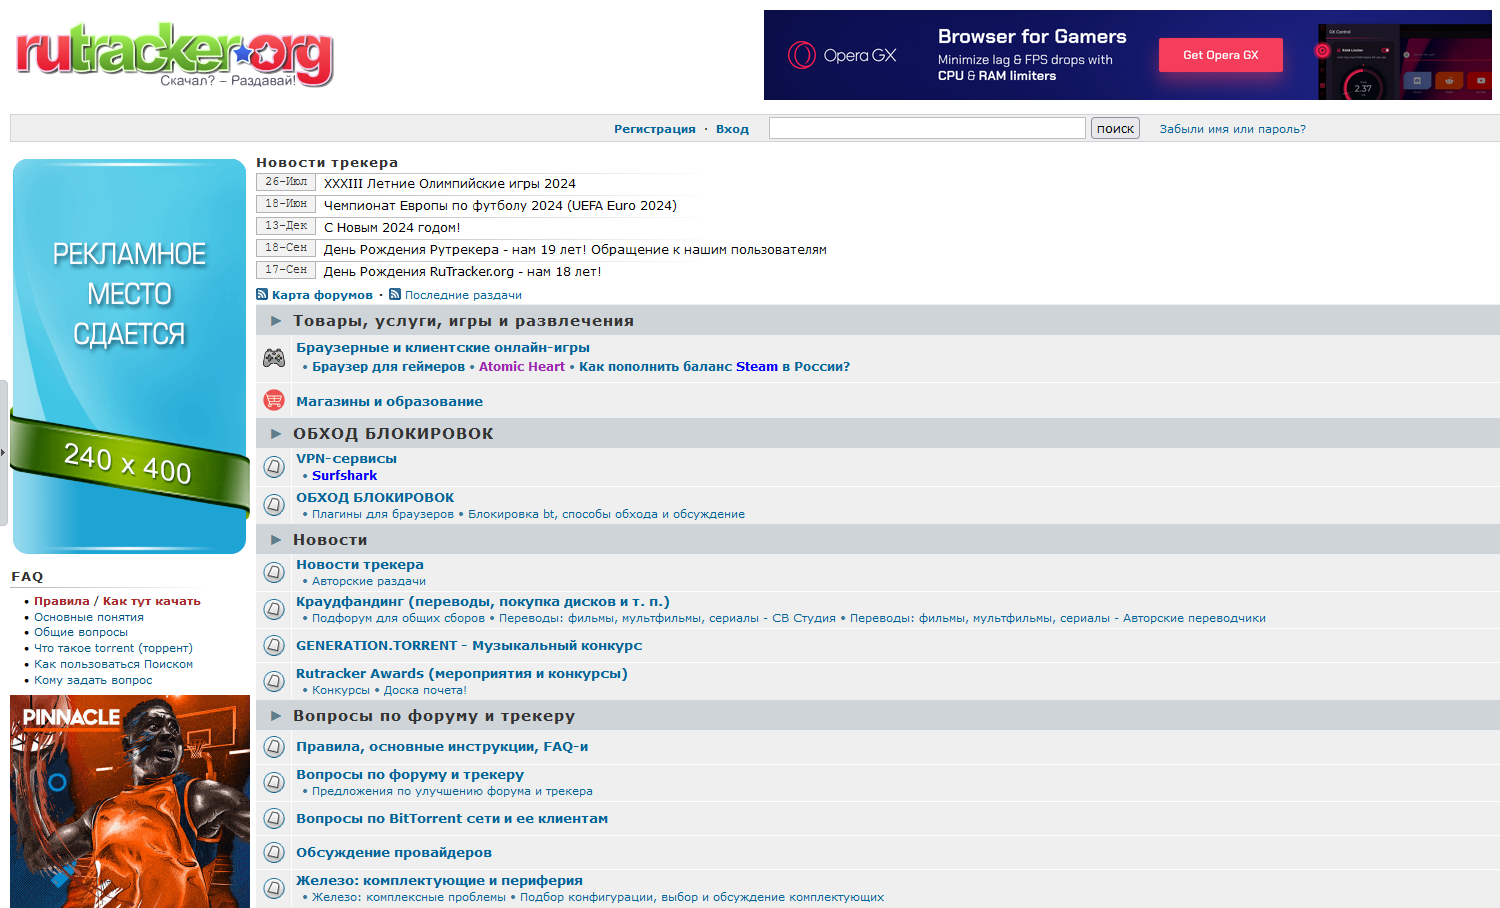Open the Surfshark subforum link

[344, 476]
